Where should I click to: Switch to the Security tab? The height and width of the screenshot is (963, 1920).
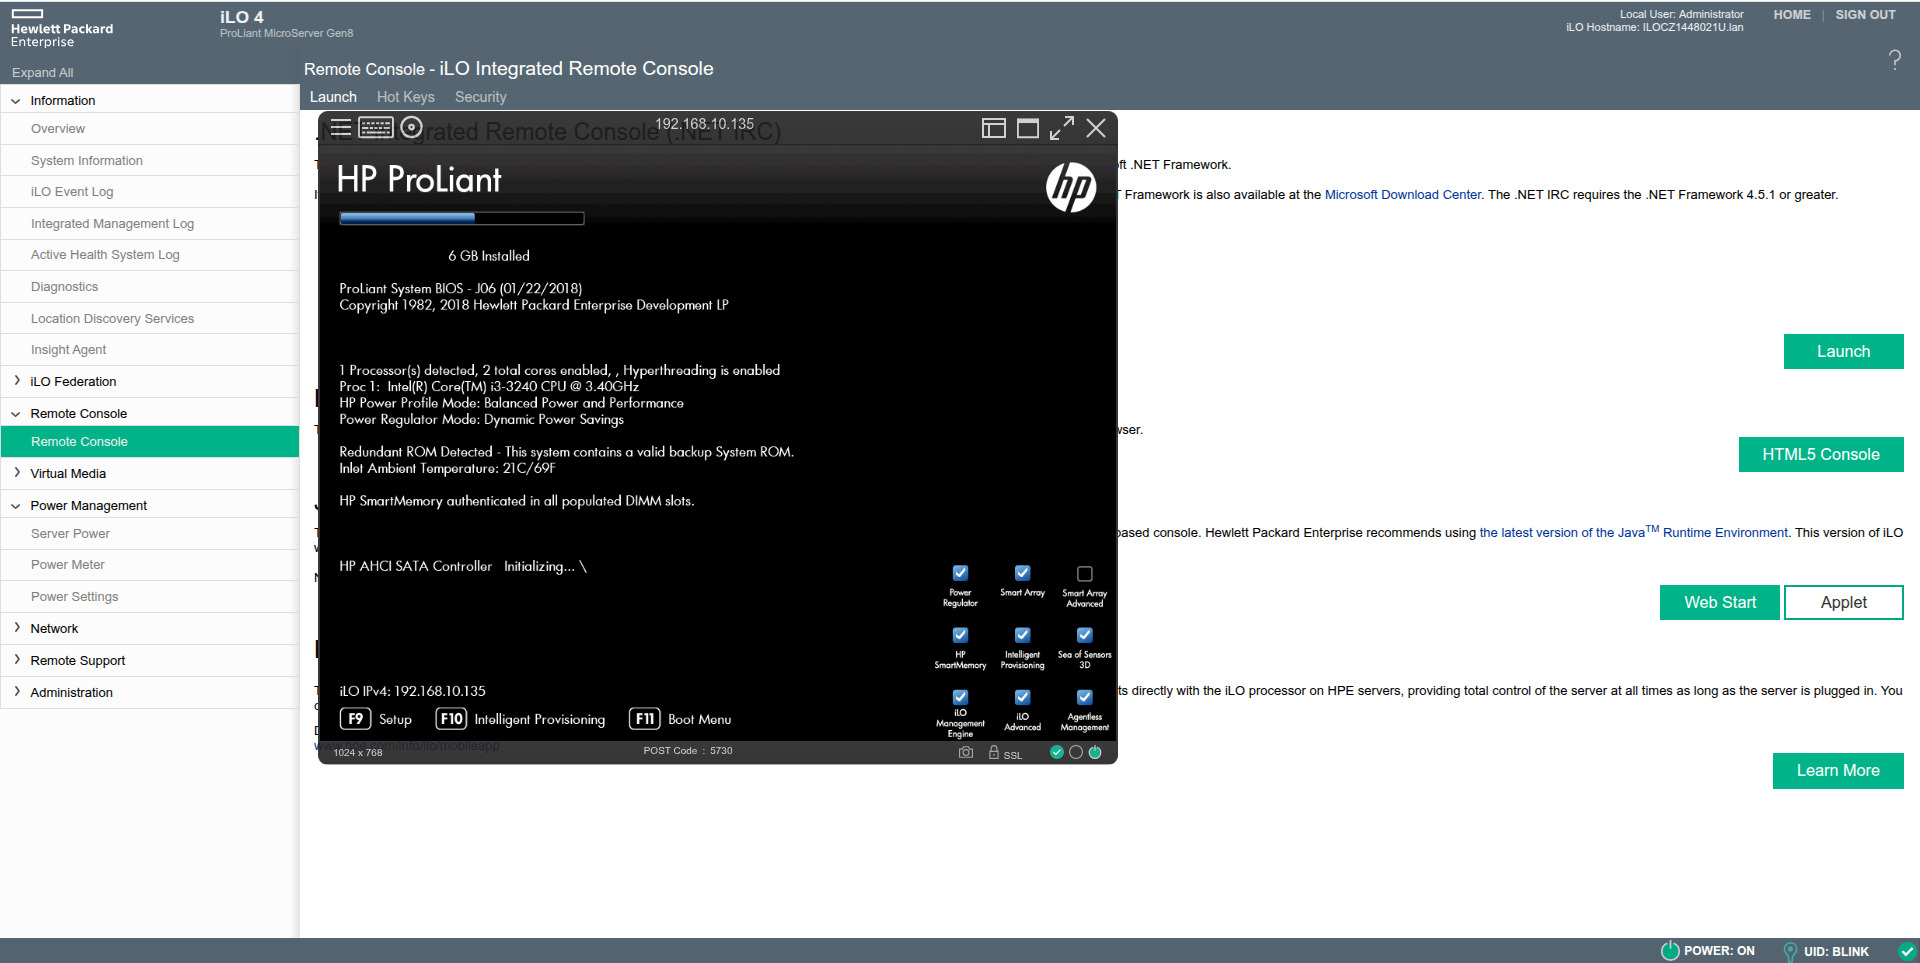(x=481, y=97)
